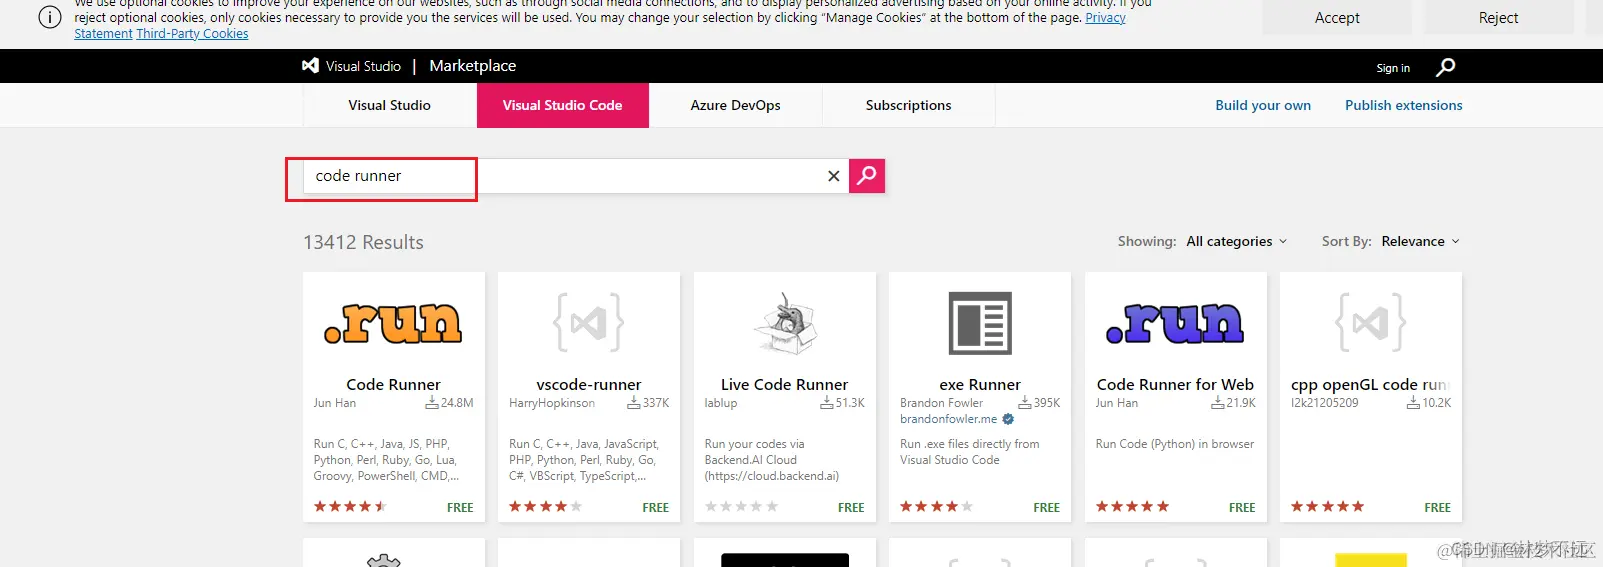Click the 13412 Results text
The width and height of the screenshot is (1603, 567).
coord(363,242)
